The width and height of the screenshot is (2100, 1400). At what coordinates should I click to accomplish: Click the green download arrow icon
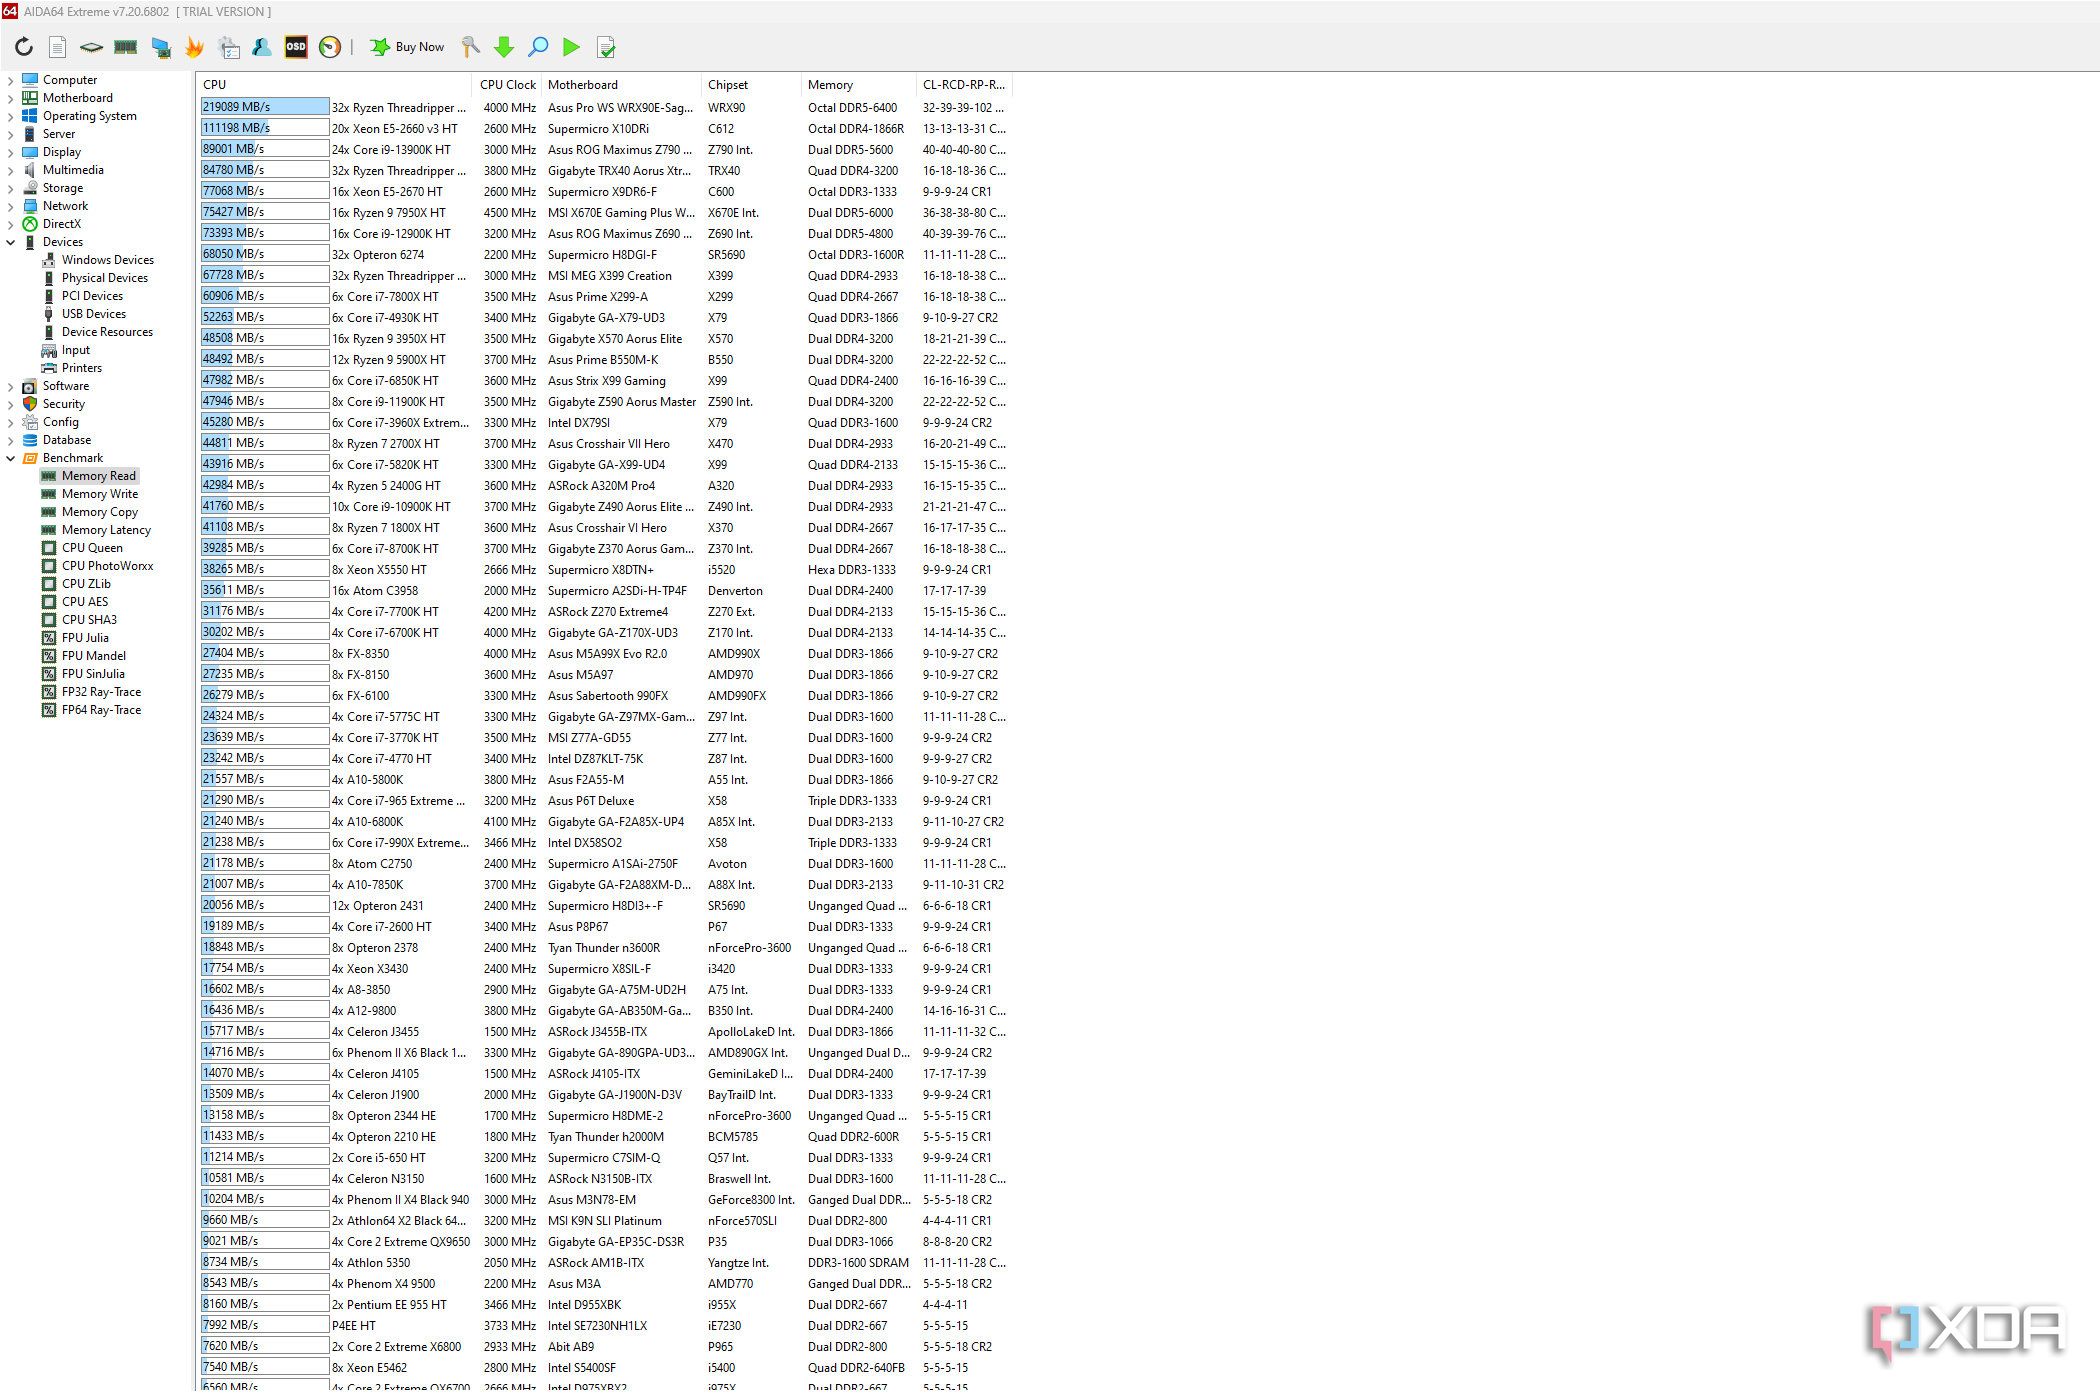tap(504, 47)
